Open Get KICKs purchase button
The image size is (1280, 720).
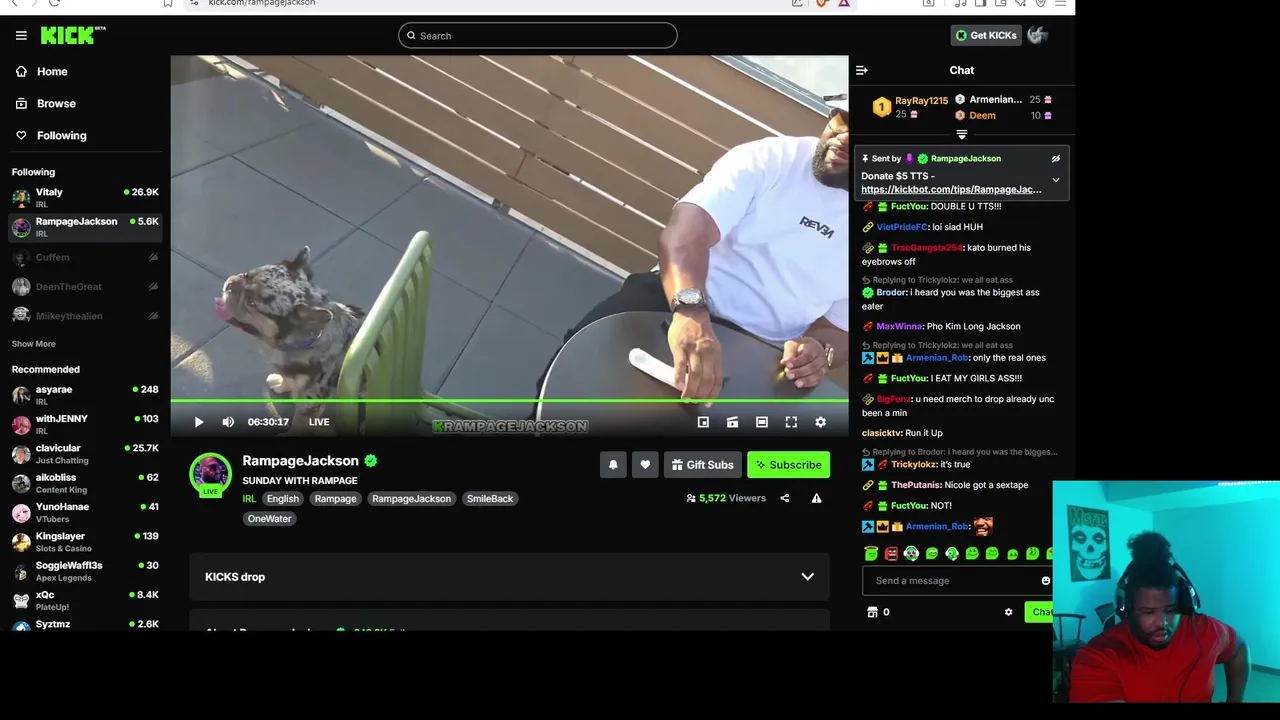[986, 35]
